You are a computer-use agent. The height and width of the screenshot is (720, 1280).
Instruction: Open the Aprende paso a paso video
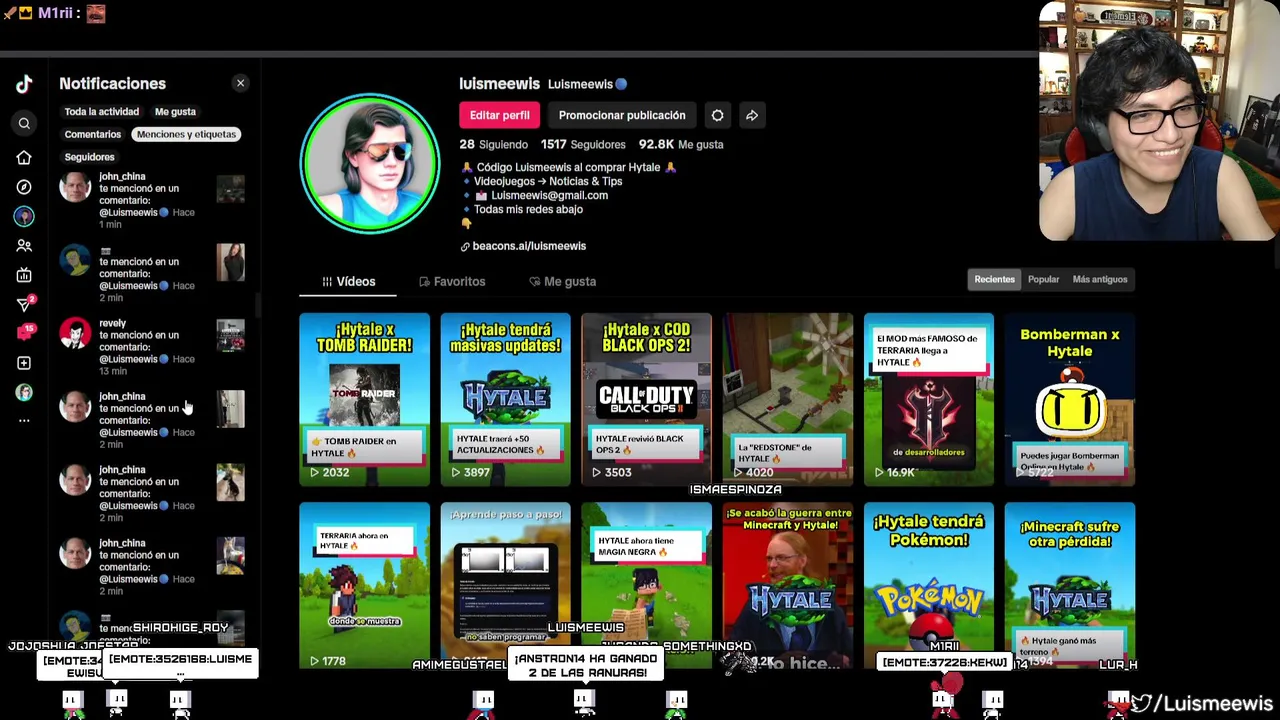coord(505,586)
